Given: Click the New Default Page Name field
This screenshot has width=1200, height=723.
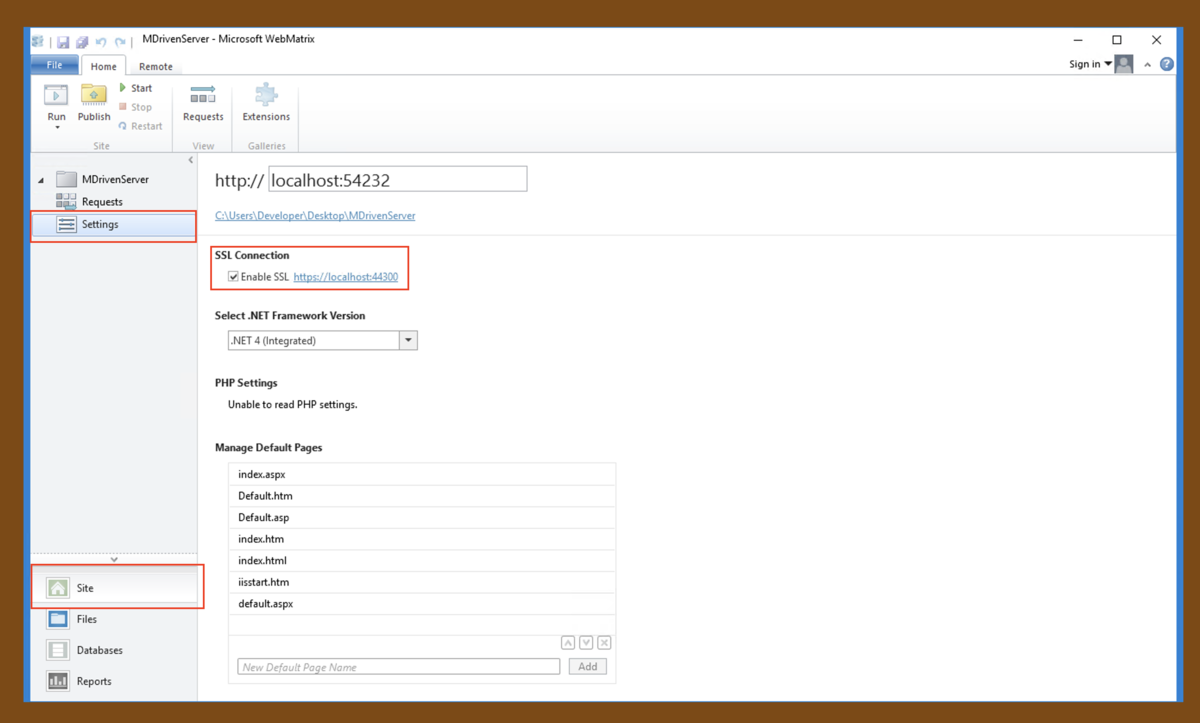Looking at the screenshot, I should pyautogui.click(x=399, y=667).
